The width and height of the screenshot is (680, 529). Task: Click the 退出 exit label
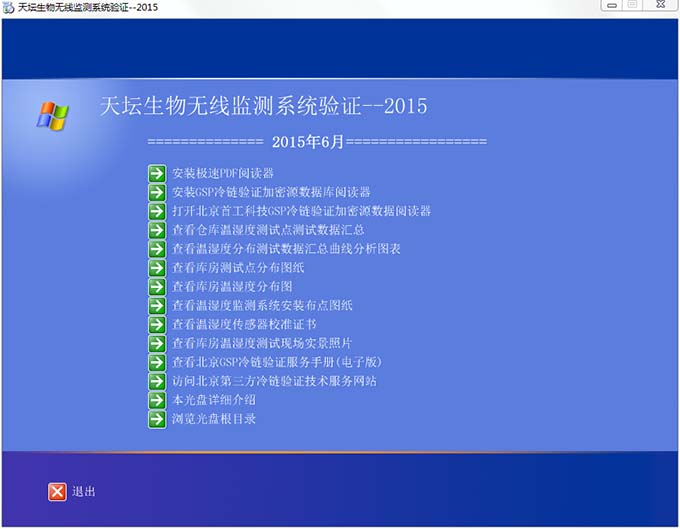(x=84, y=492)
